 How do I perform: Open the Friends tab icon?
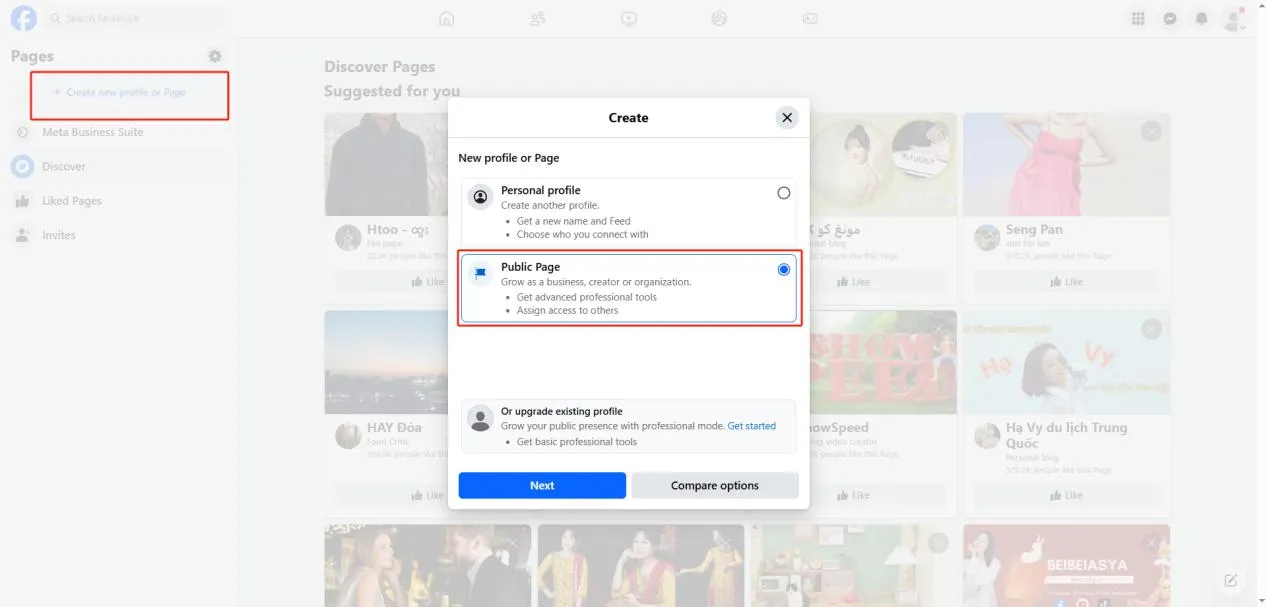[x=538, y=18]
